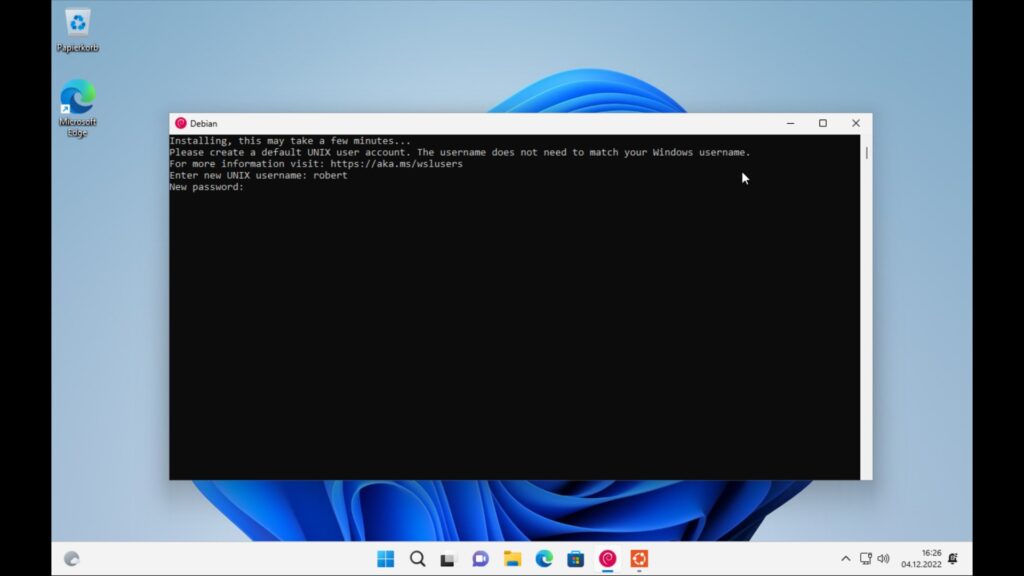Open the Papierkorb recycle bin icon
The width and height of the screenshot is (1024, 576).
(78, 30)
